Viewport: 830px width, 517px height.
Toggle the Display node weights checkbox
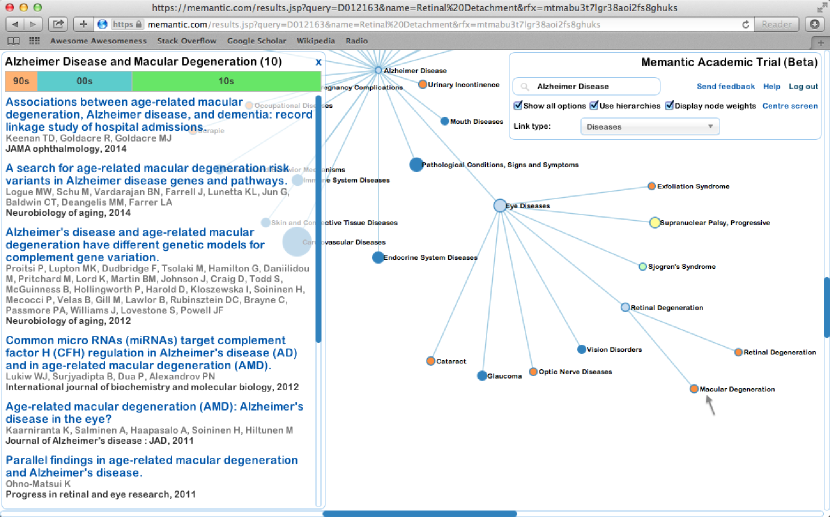pos(669,105)
